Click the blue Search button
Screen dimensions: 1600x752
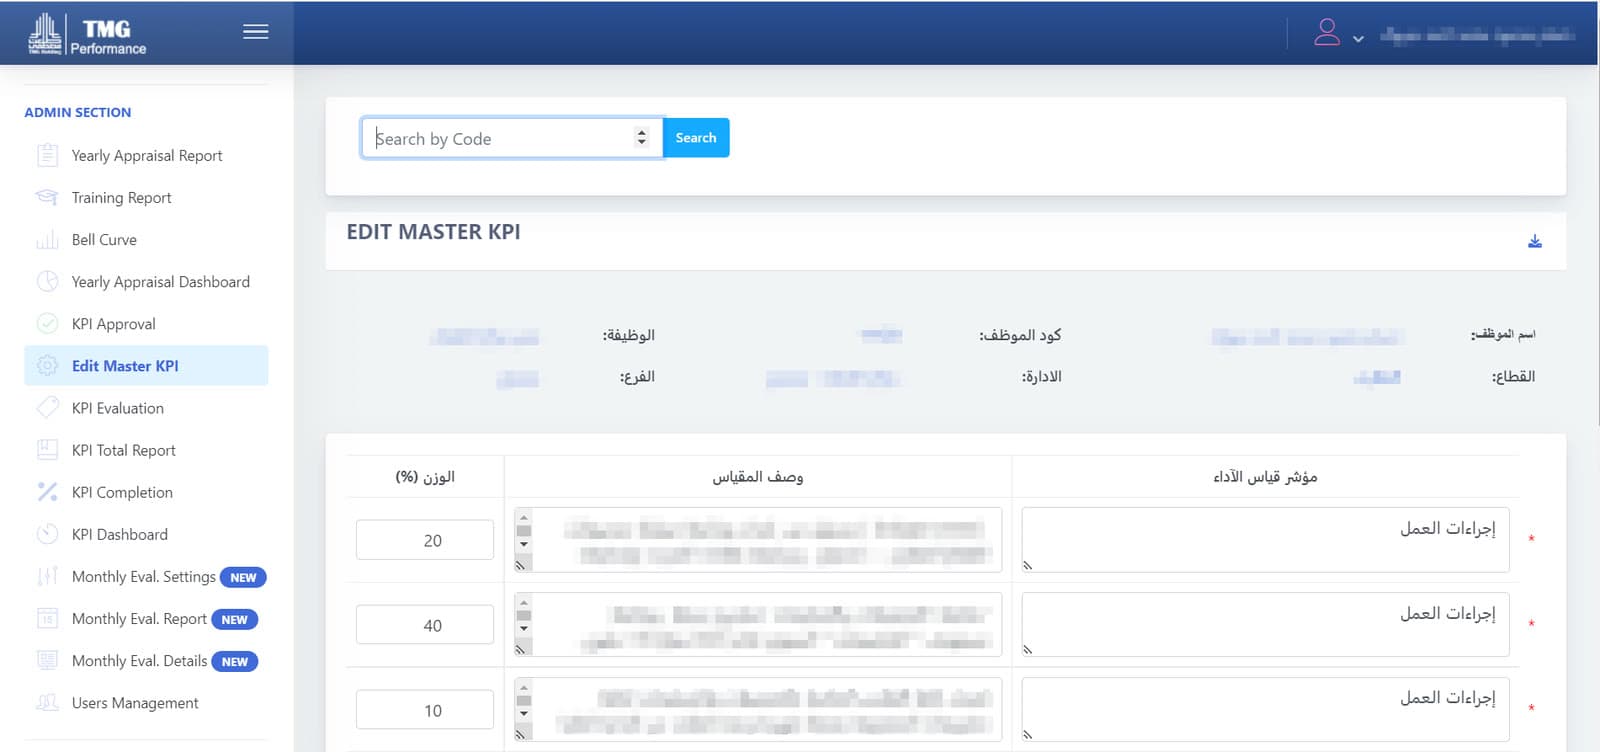coord(696,138)
